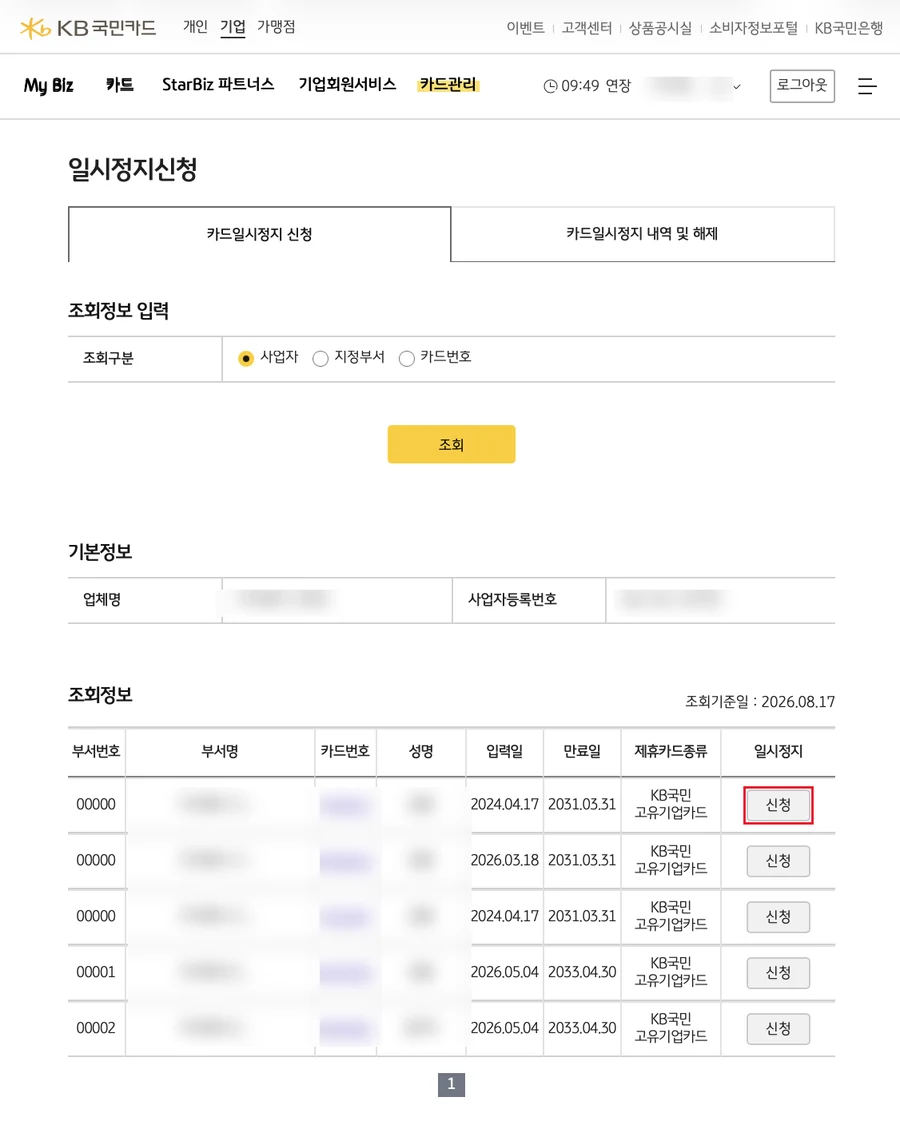900x1125 pixels.
Task: Select the 카드번호 radio button
Action: (x=406, y=358)
